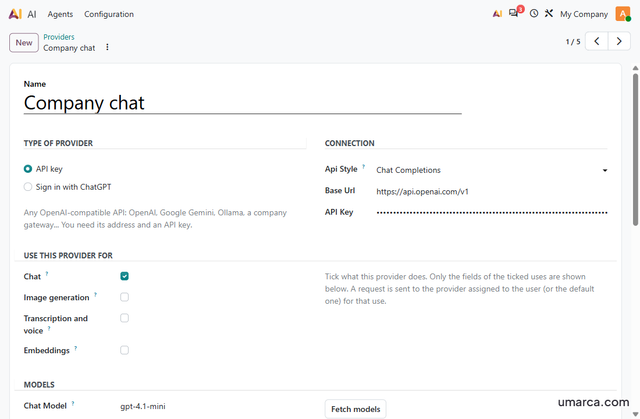
Task: Click the MODELS section heading
Action: (39, 385)
